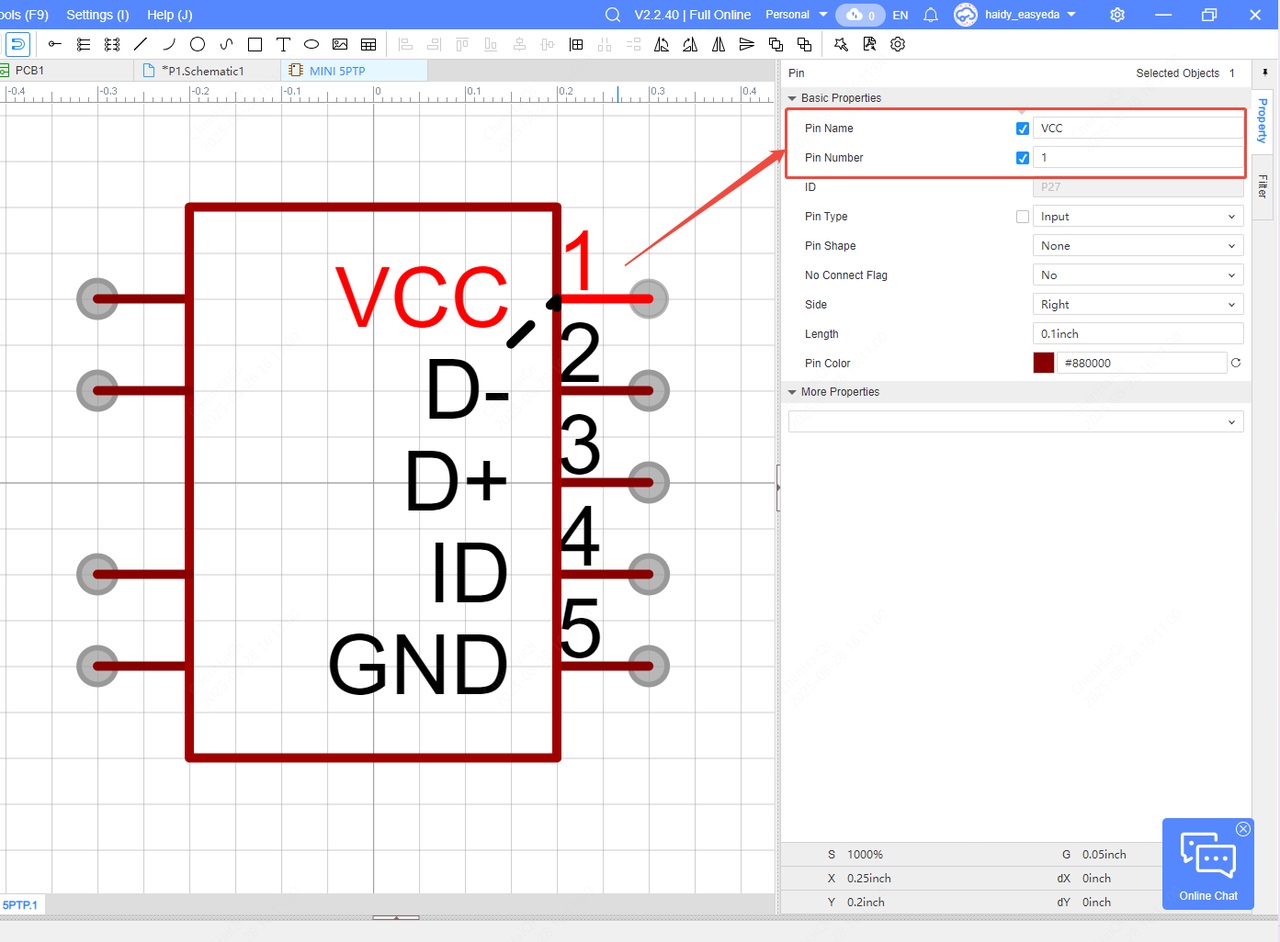Click the Pin Color swatch
Viewport: 1280px width, 942px height.
(1043, 363)
